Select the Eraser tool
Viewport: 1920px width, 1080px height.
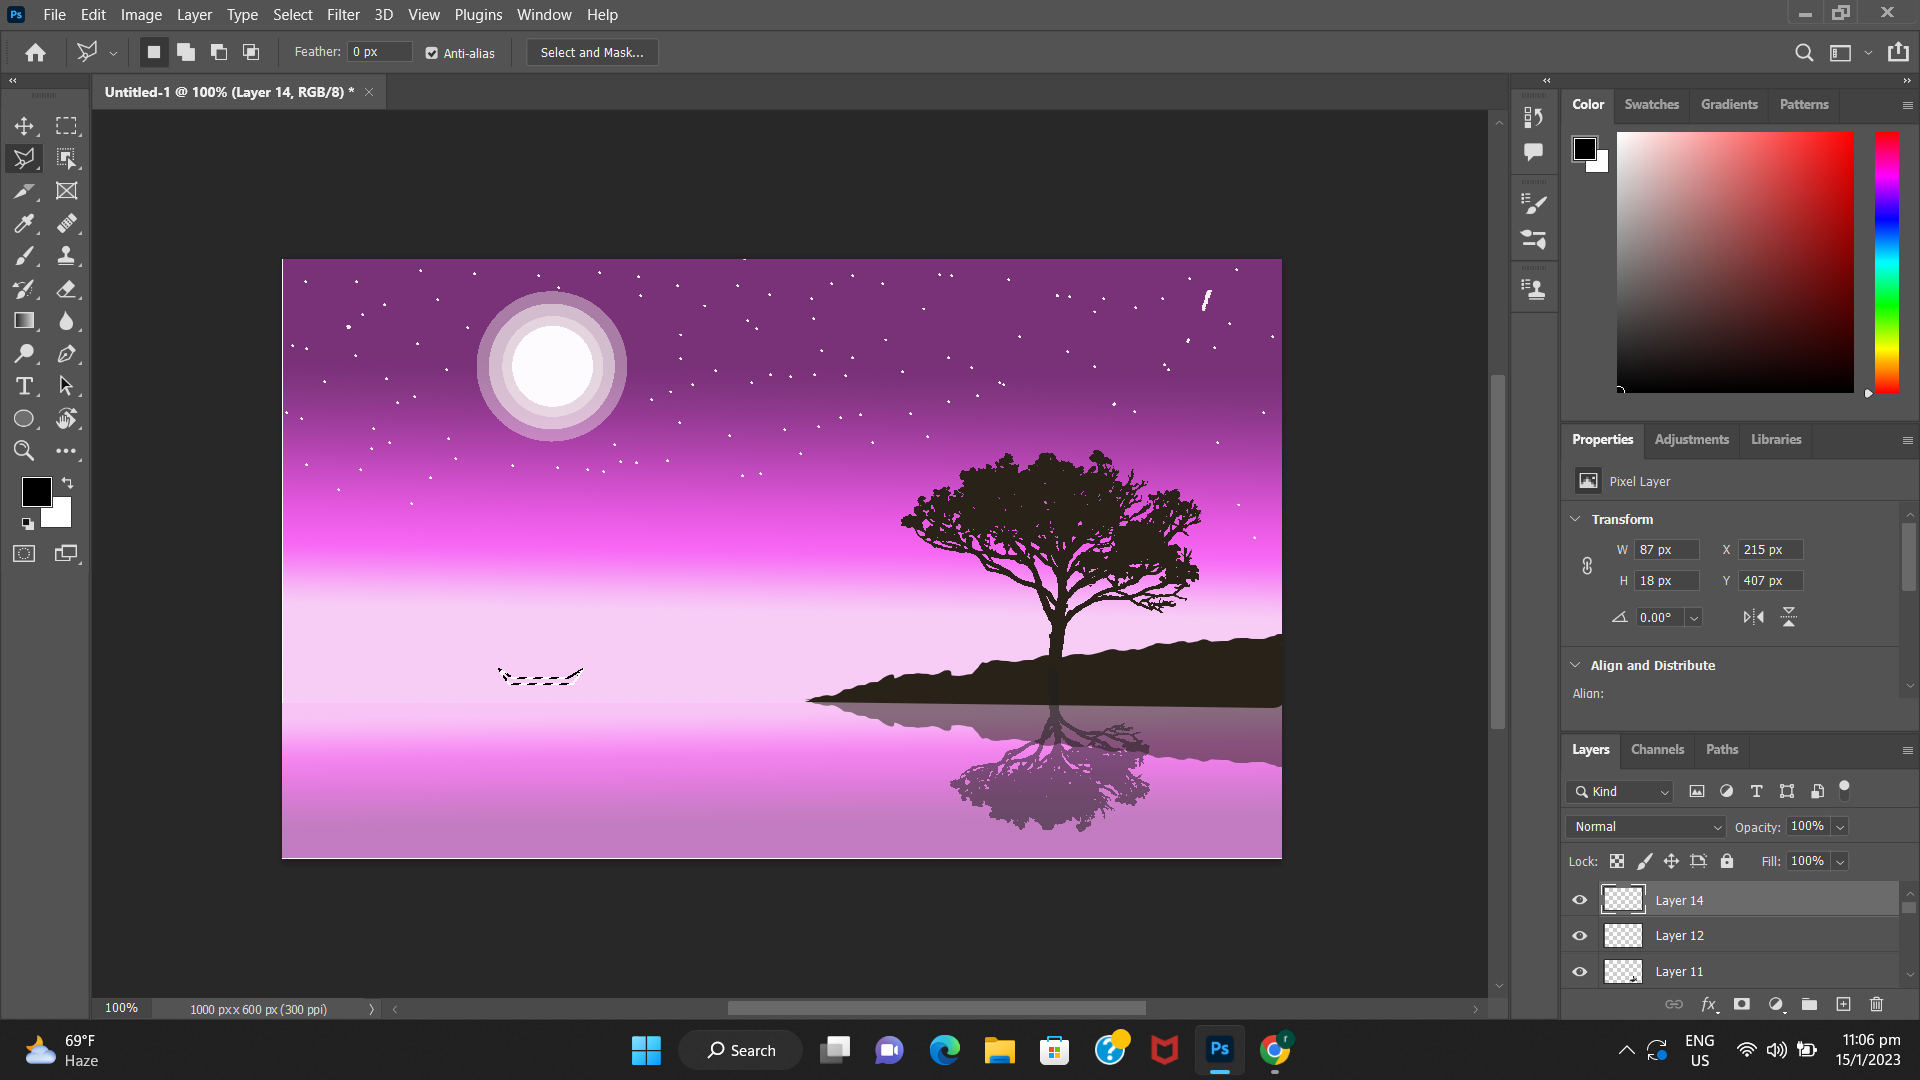pos(66,289)
